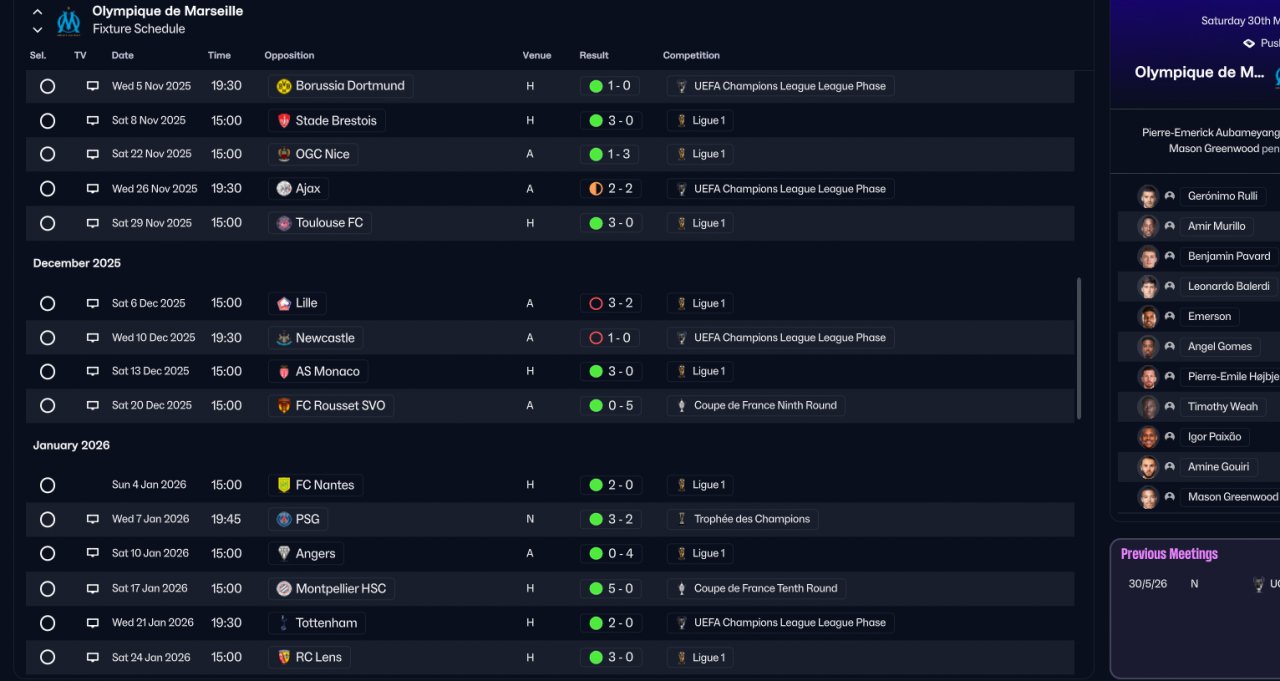Click the up chevron beside the club name

pos(38,12)
